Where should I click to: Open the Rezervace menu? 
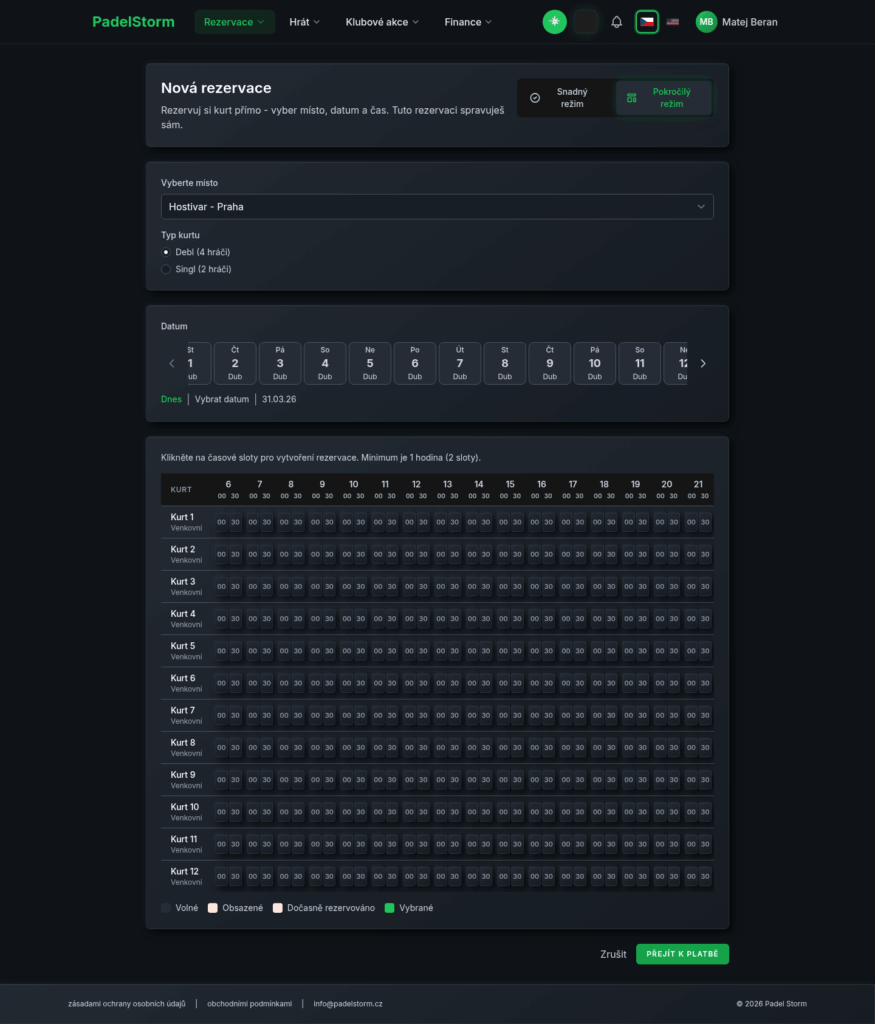234,22
